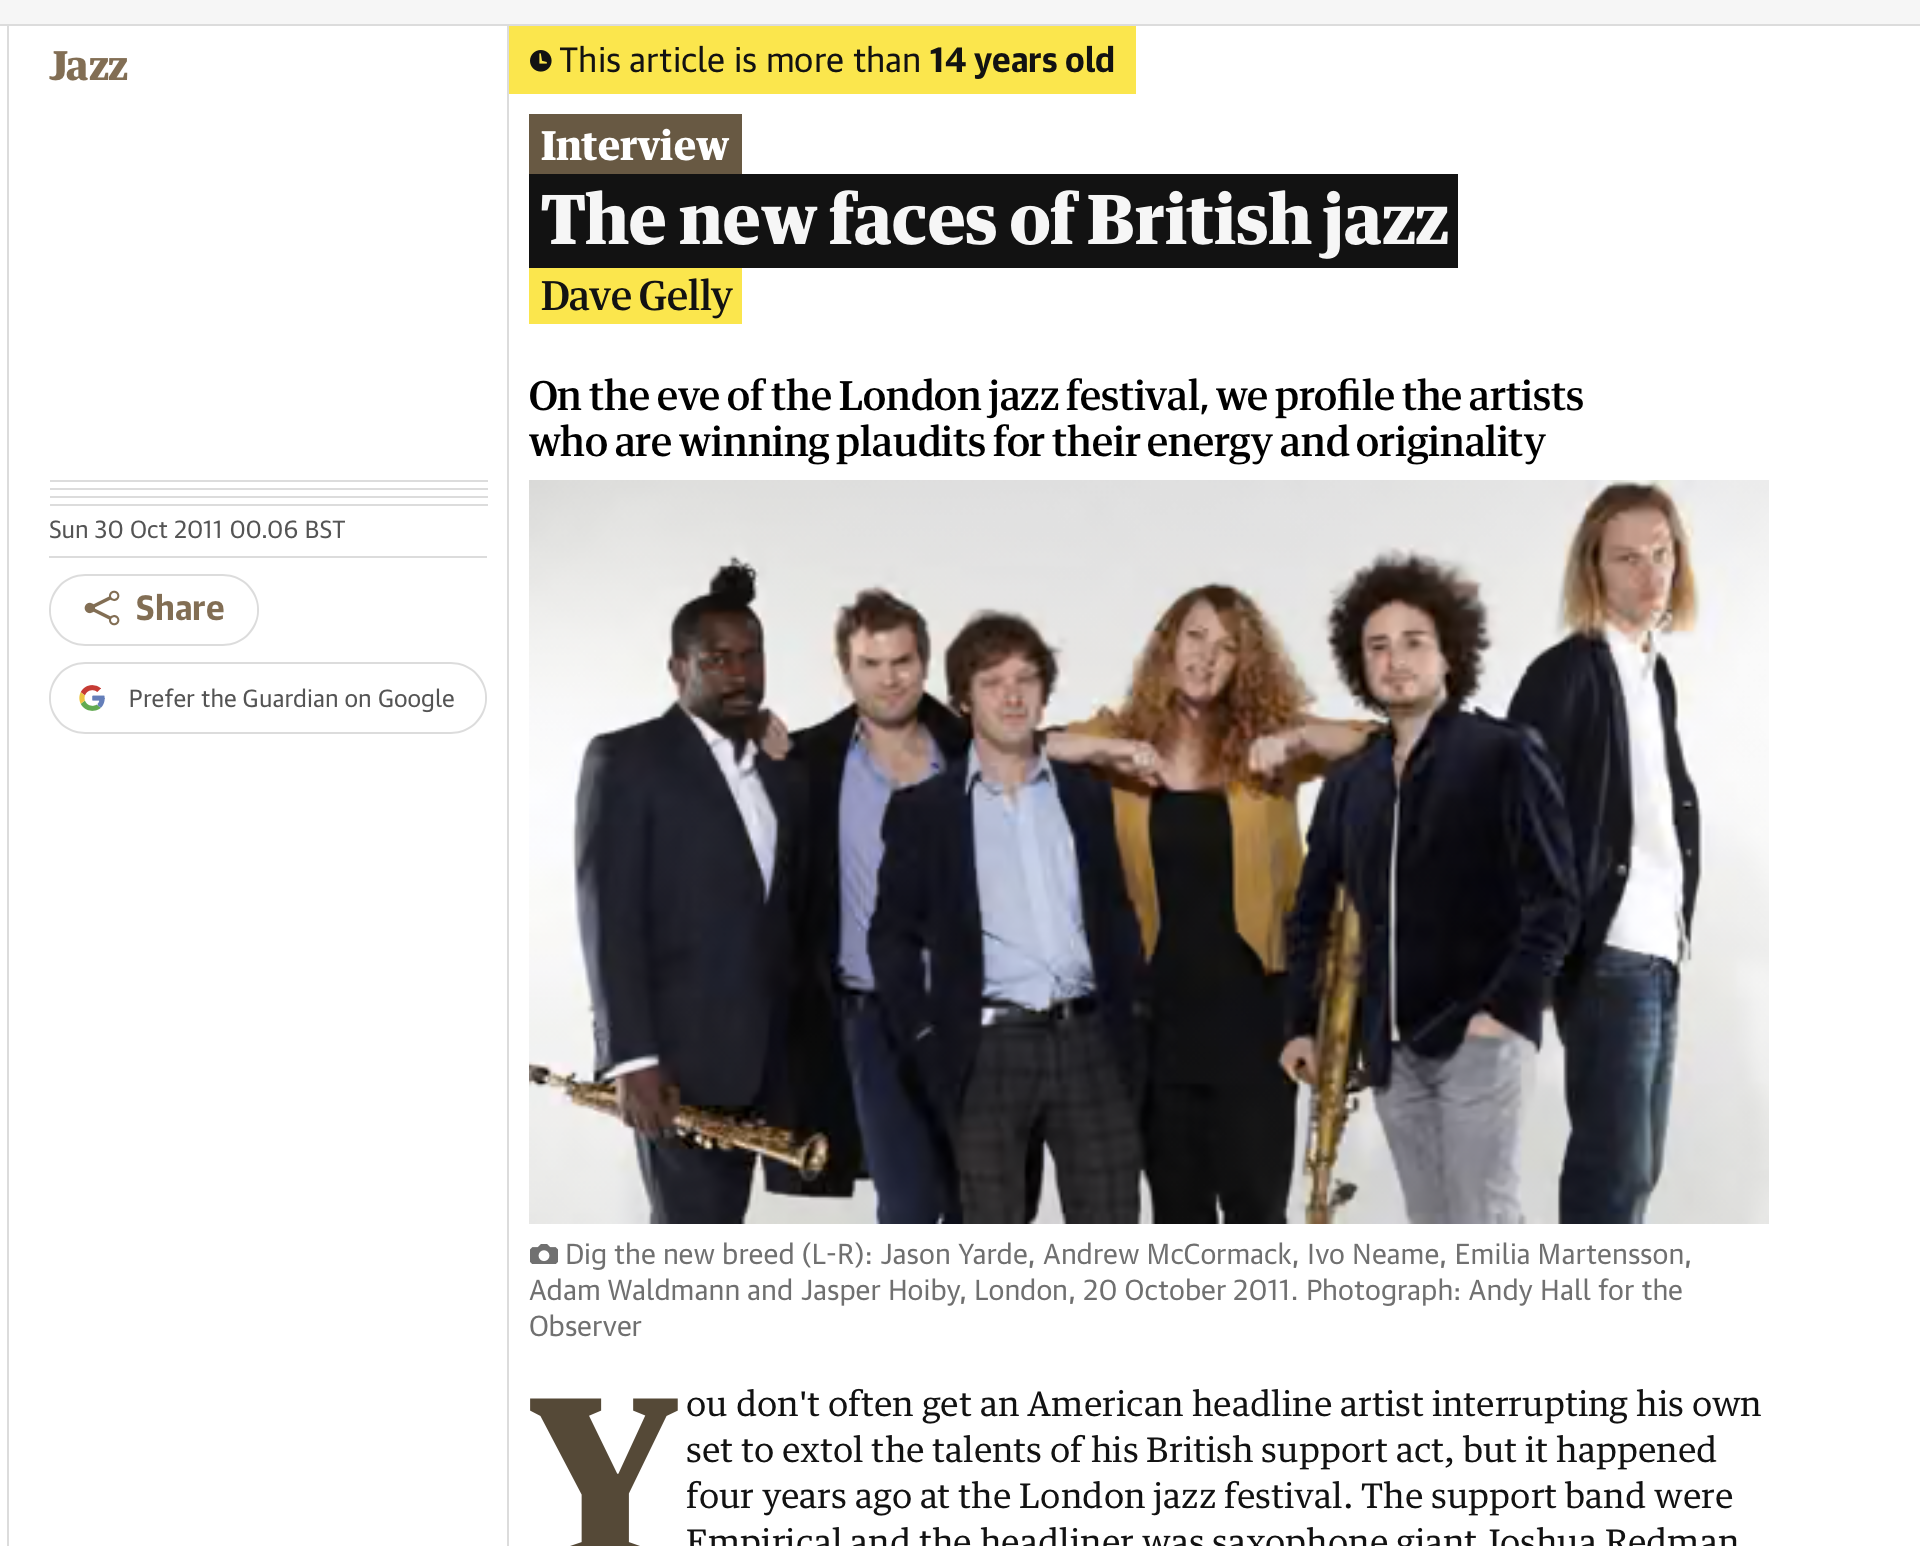Select Prefer the Guardian on Google text
Screen dimensions: 1920x1546
coord(291,698)
